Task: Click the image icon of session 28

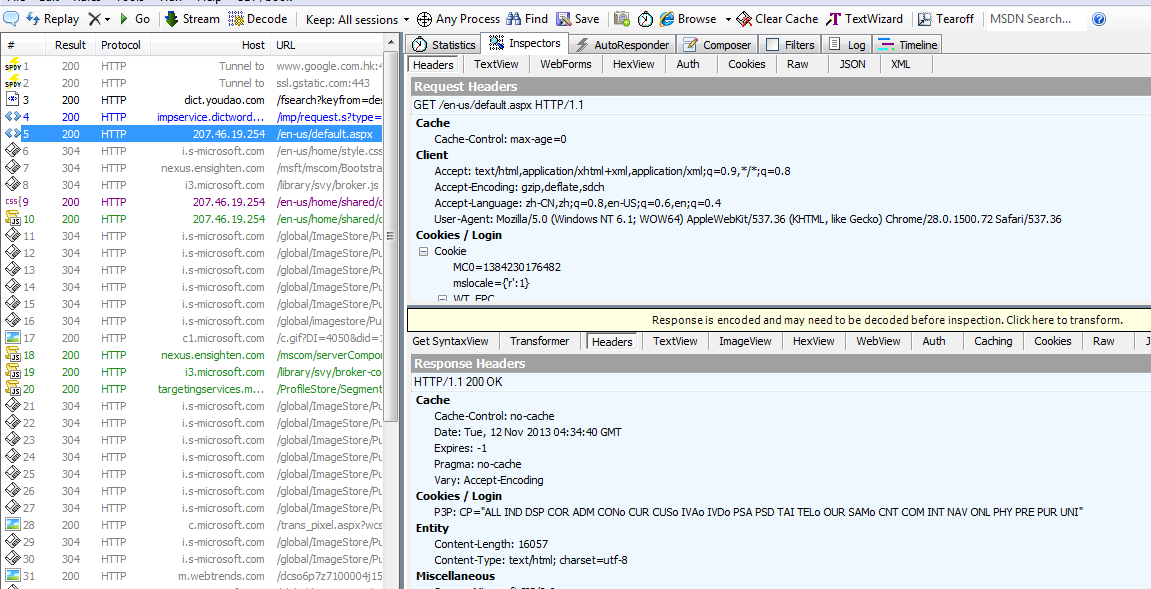Action: (x=13, y=524)
